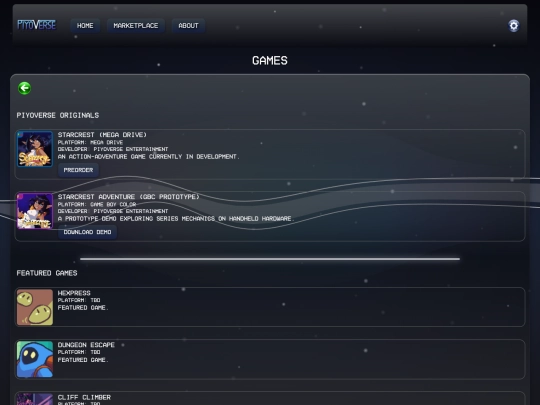Open the About menu item
Image resolution: width=540 pixels, height=405 pixels.
[x=188, y=26]
